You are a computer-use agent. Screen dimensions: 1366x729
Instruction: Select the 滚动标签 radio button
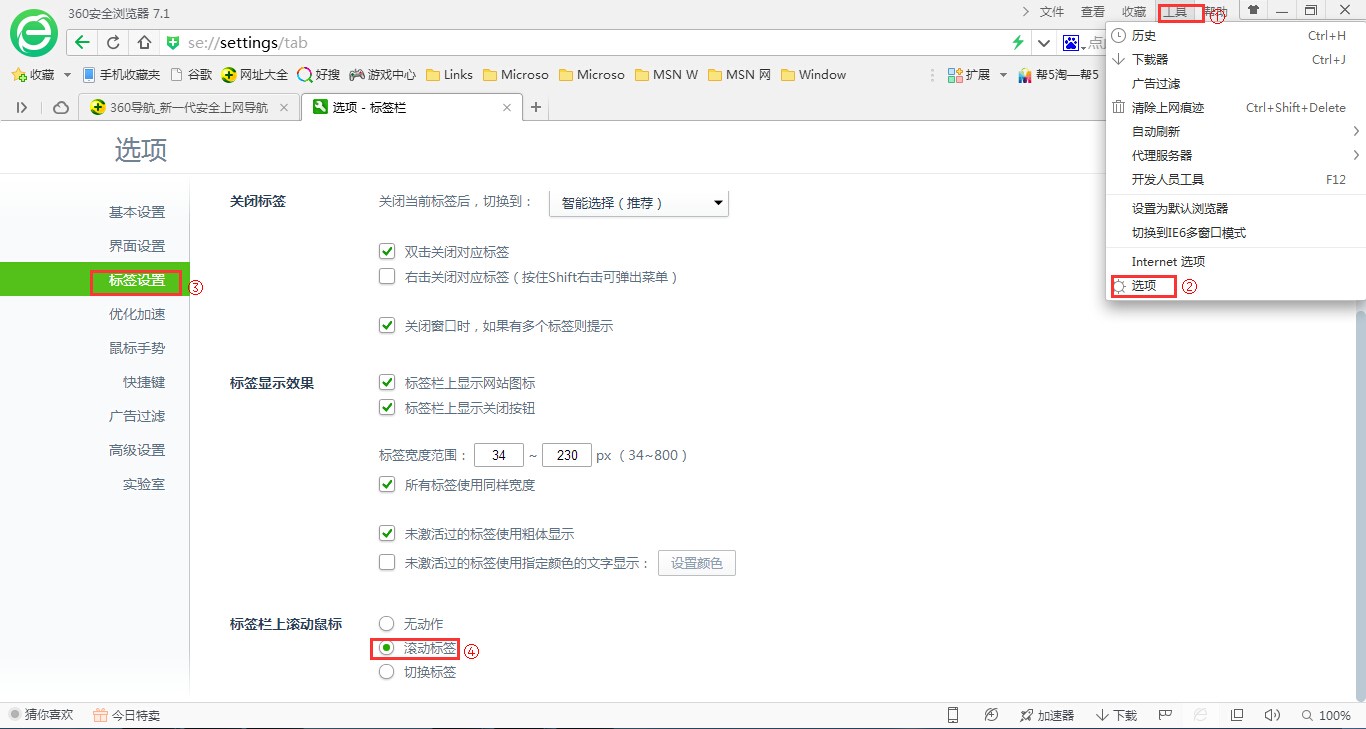pos(387,648)
